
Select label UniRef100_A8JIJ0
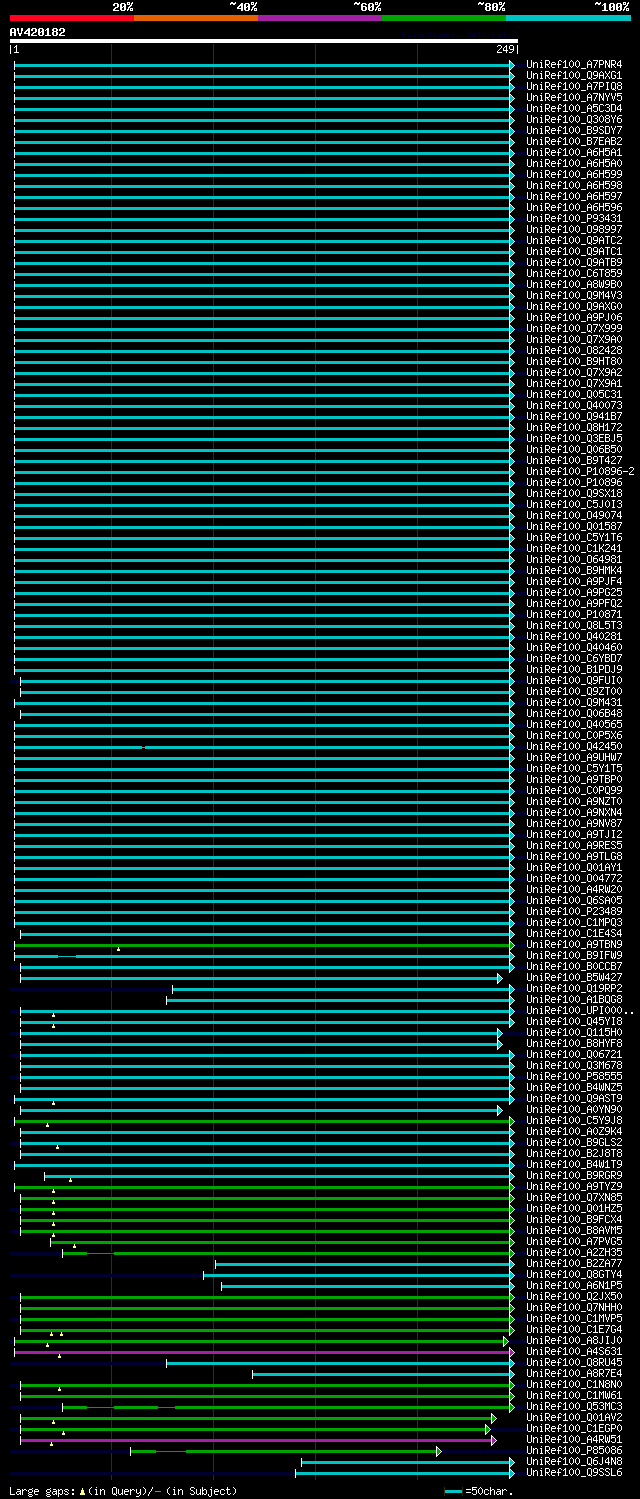574,1340
